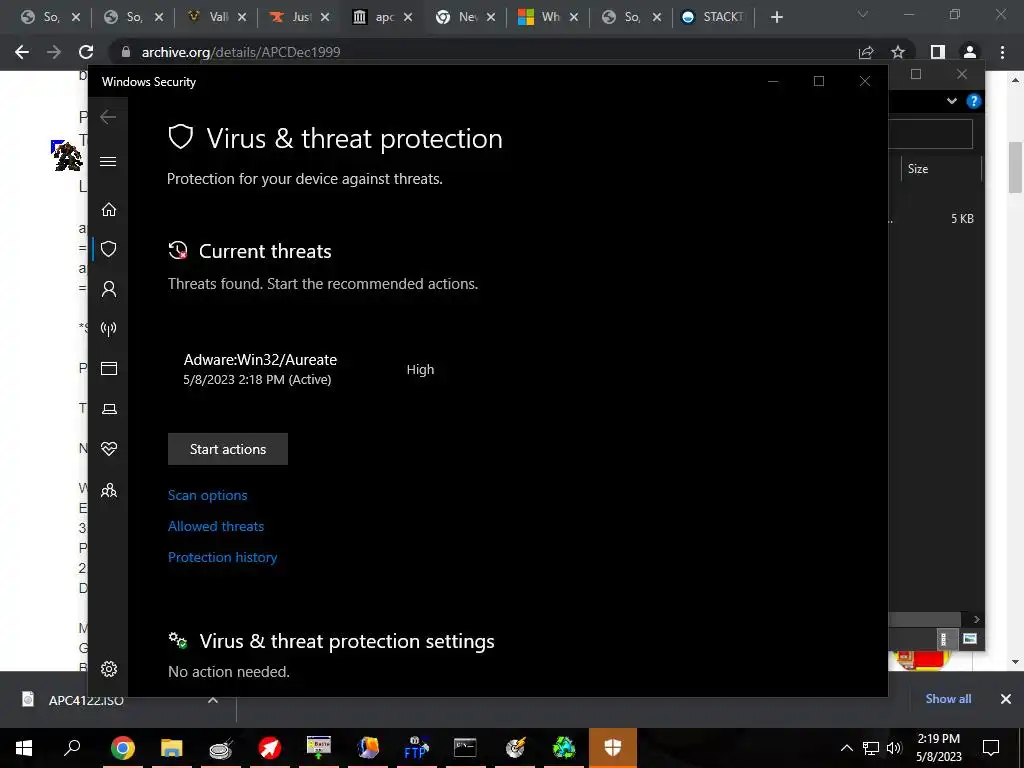Screen dimensions: 1024x768
Task: Open the Windows Start menu
Action: tap(24, 748)
